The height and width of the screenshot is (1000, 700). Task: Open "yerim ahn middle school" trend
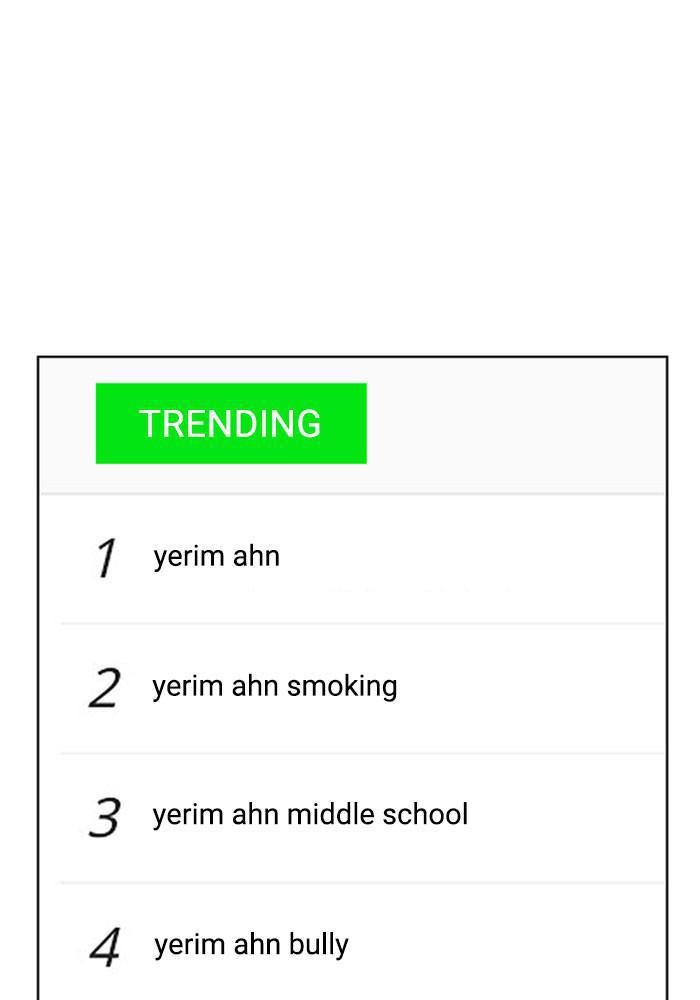[310, 815]
